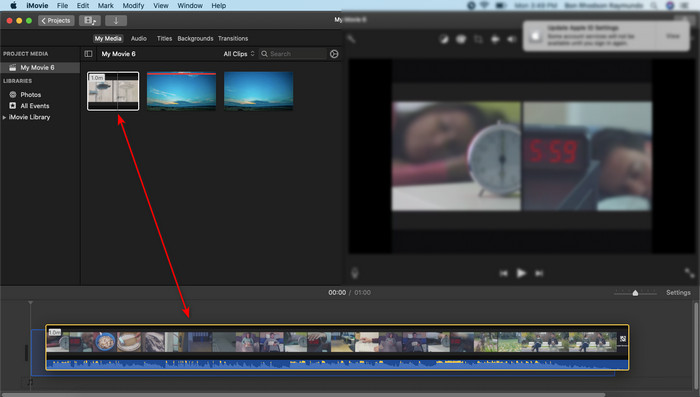Image resolution: width=700 pixels, height=397 pixels.
Task: Click the magic wand auto-enhance icon
Action: click(352, 39)
